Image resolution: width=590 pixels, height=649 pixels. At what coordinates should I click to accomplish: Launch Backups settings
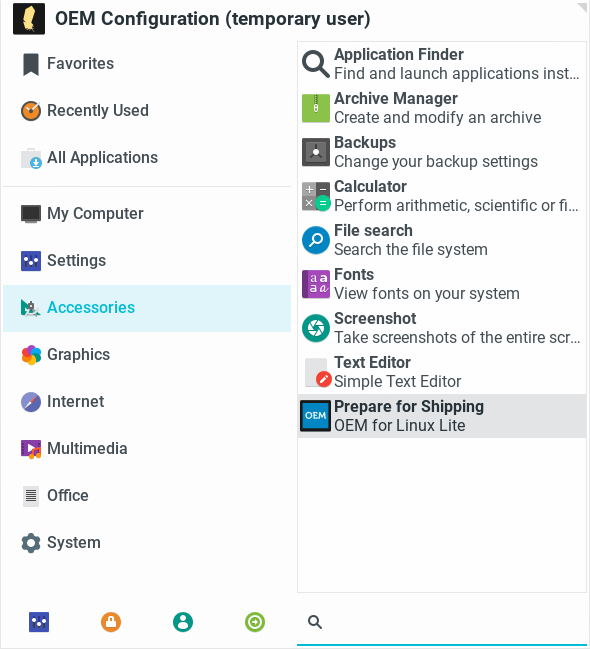[442, 152]
